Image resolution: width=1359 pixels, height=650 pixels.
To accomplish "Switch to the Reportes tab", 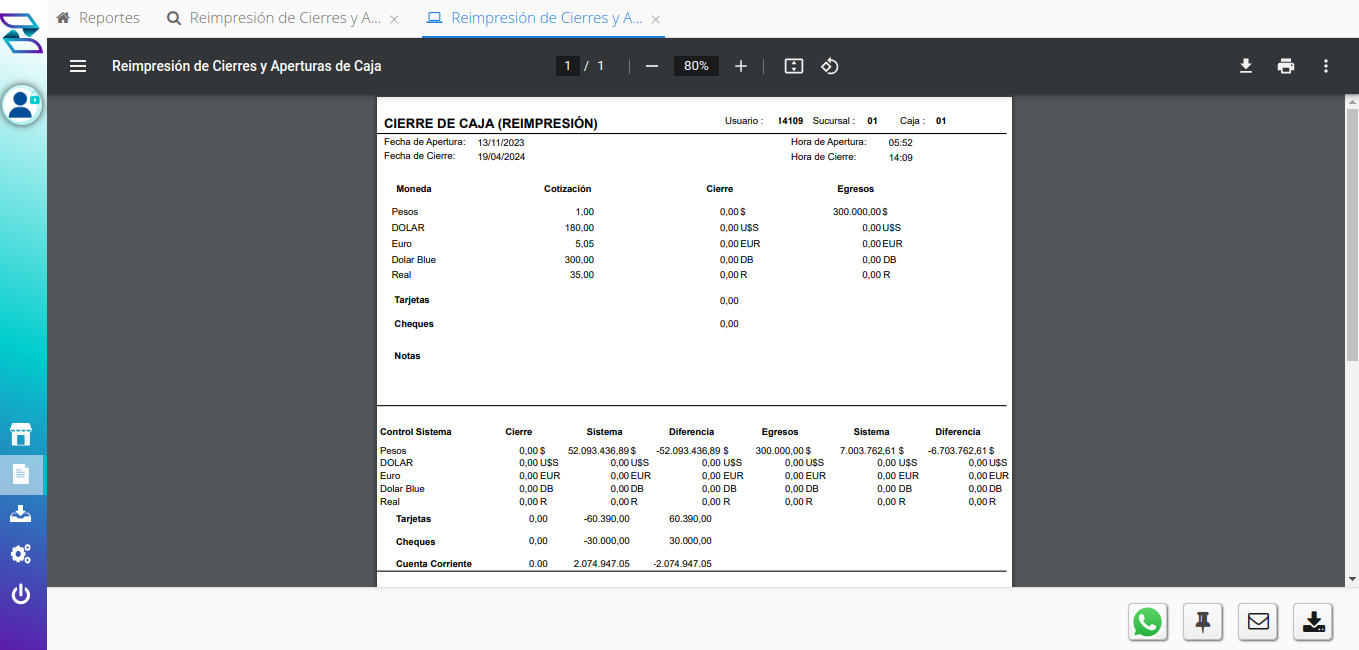I will (x=99, y=18).
